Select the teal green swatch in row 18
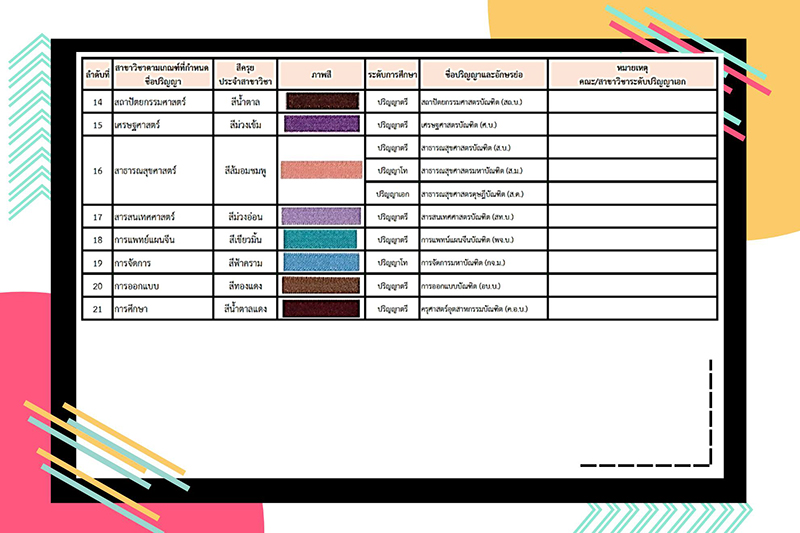The image size is (800, 533). click(x=322, y=239)
